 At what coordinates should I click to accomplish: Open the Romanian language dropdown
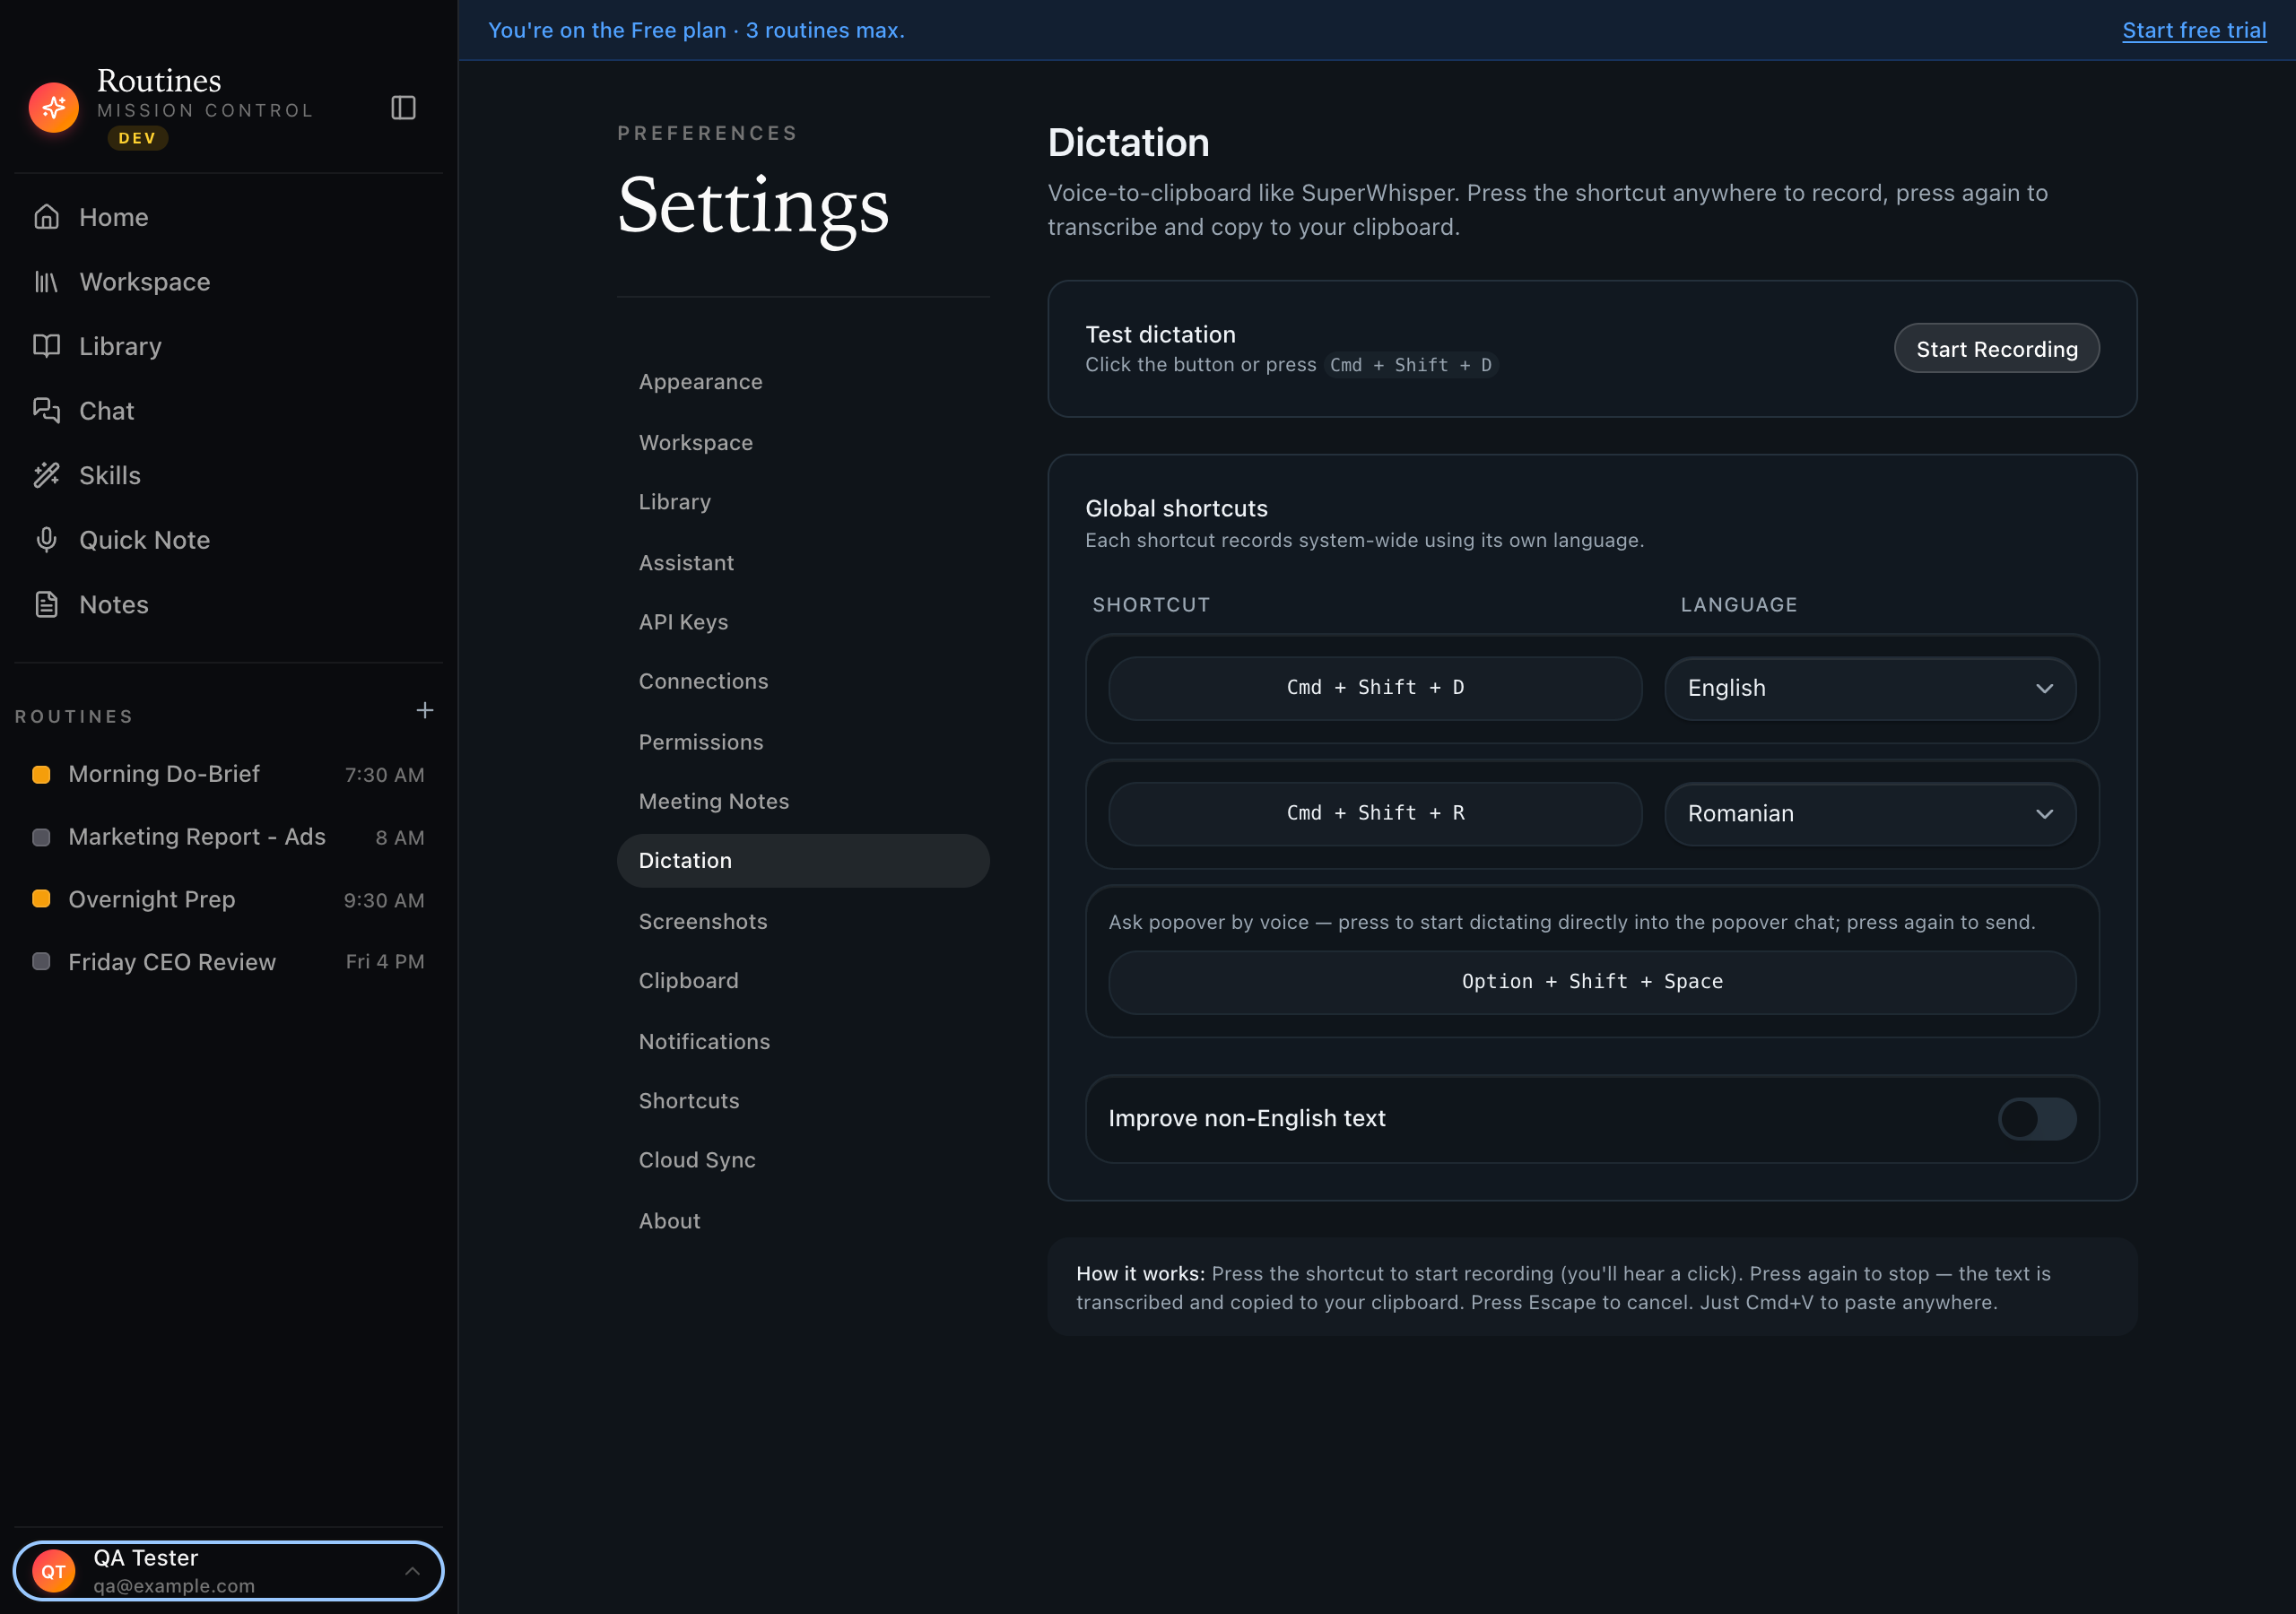pos(1869,814)
